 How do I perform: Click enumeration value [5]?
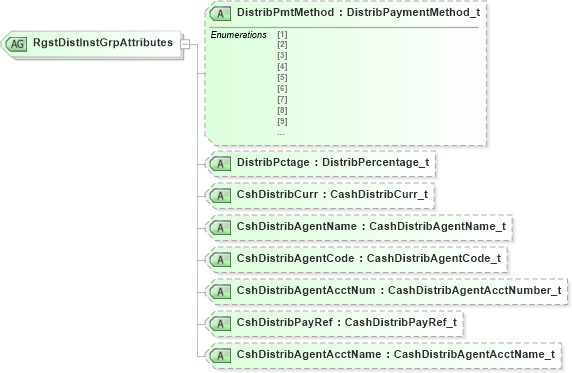click(282, 77)
